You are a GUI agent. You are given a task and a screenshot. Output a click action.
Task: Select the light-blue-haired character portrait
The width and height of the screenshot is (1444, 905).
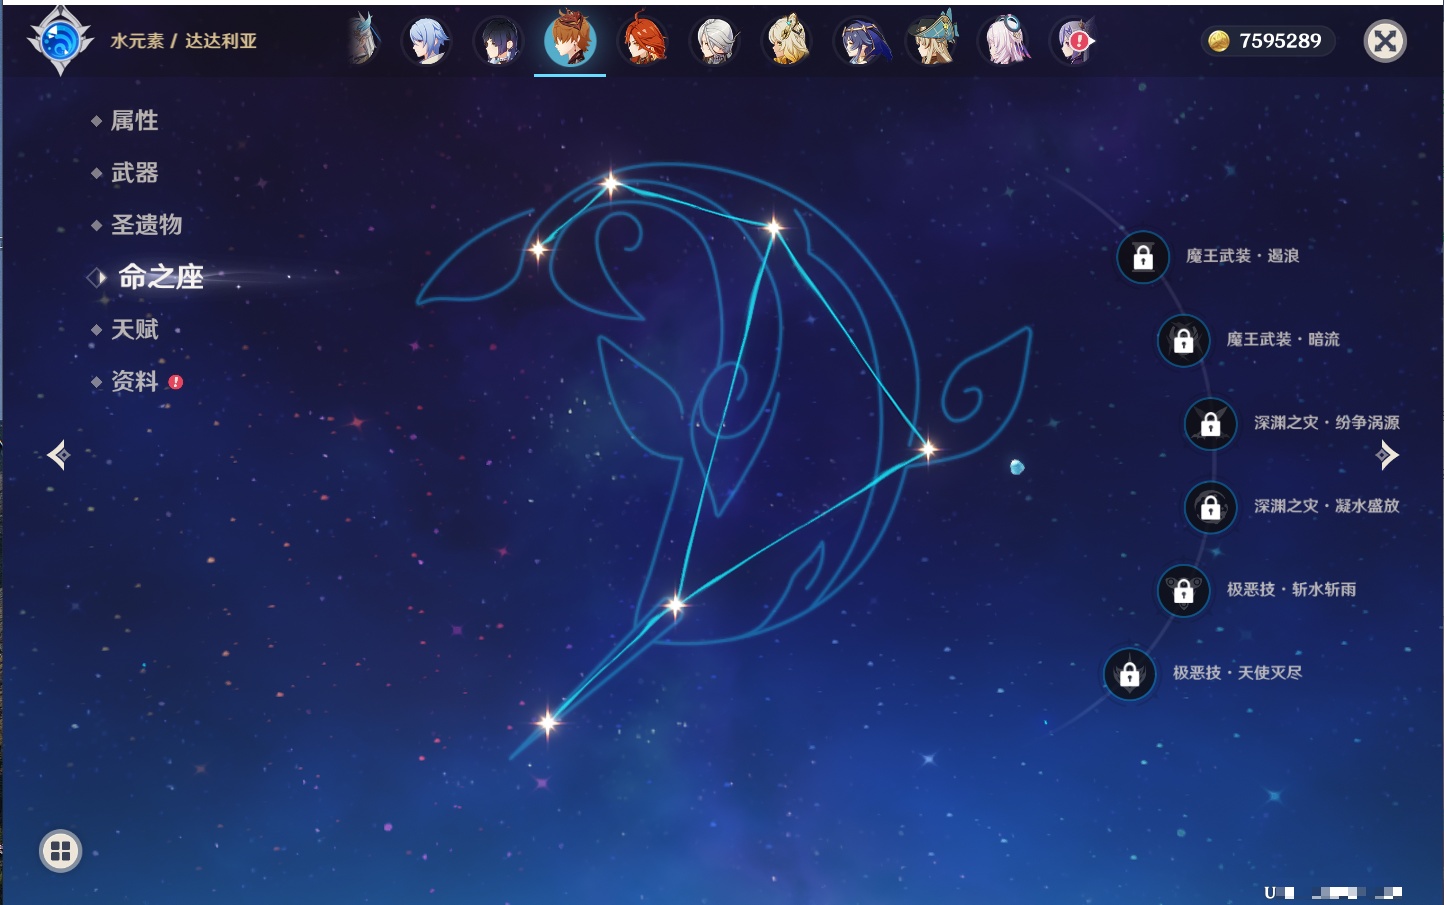pyautogui.click(x=427, y=42)
